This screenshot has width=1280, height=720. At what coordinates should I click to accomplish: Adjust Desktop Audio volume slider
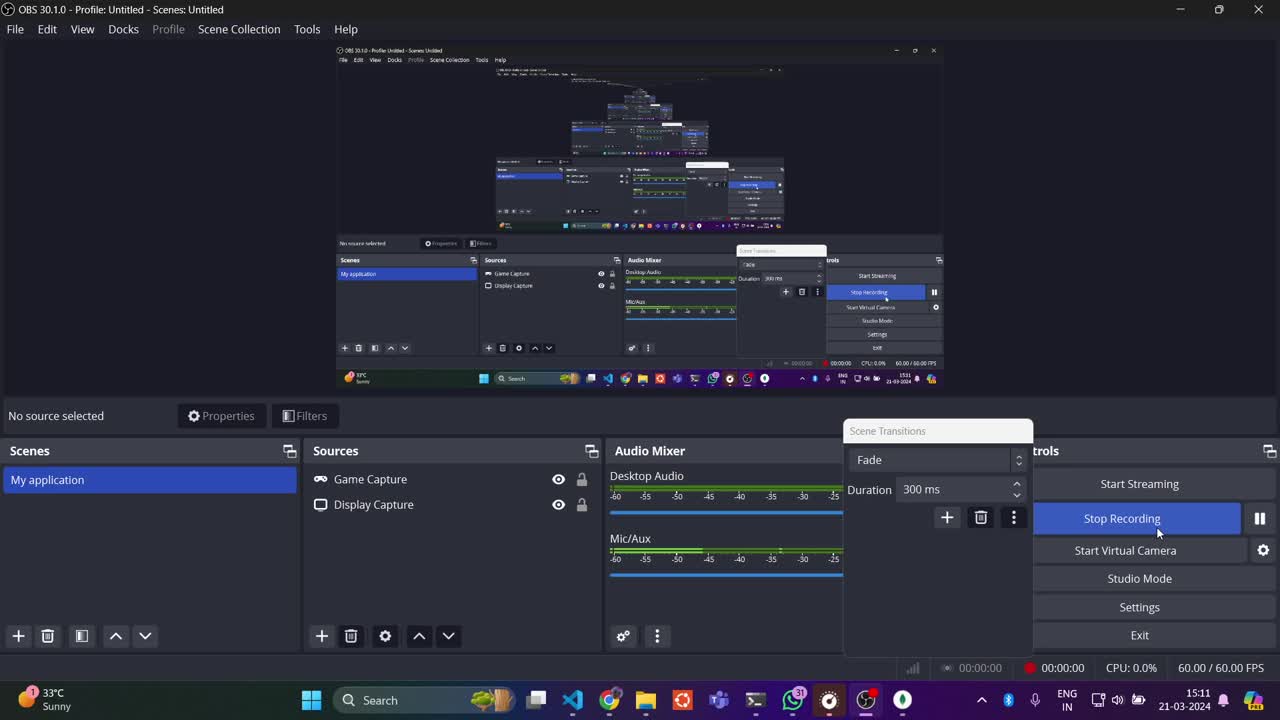click(x=726, y=513)
